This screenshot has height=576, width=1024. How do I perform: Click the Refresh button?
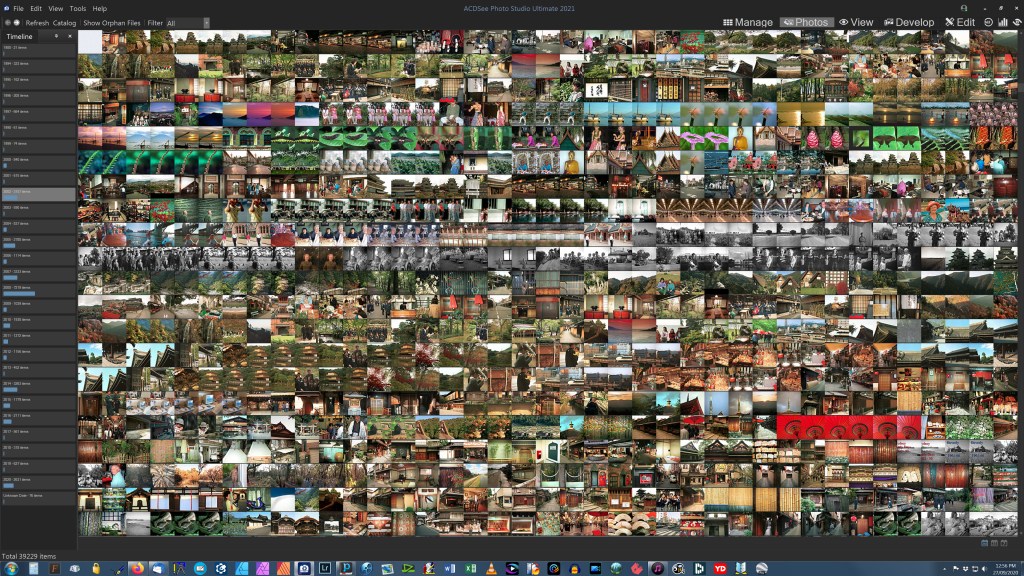pyautogui.click(x=37, y=22)
